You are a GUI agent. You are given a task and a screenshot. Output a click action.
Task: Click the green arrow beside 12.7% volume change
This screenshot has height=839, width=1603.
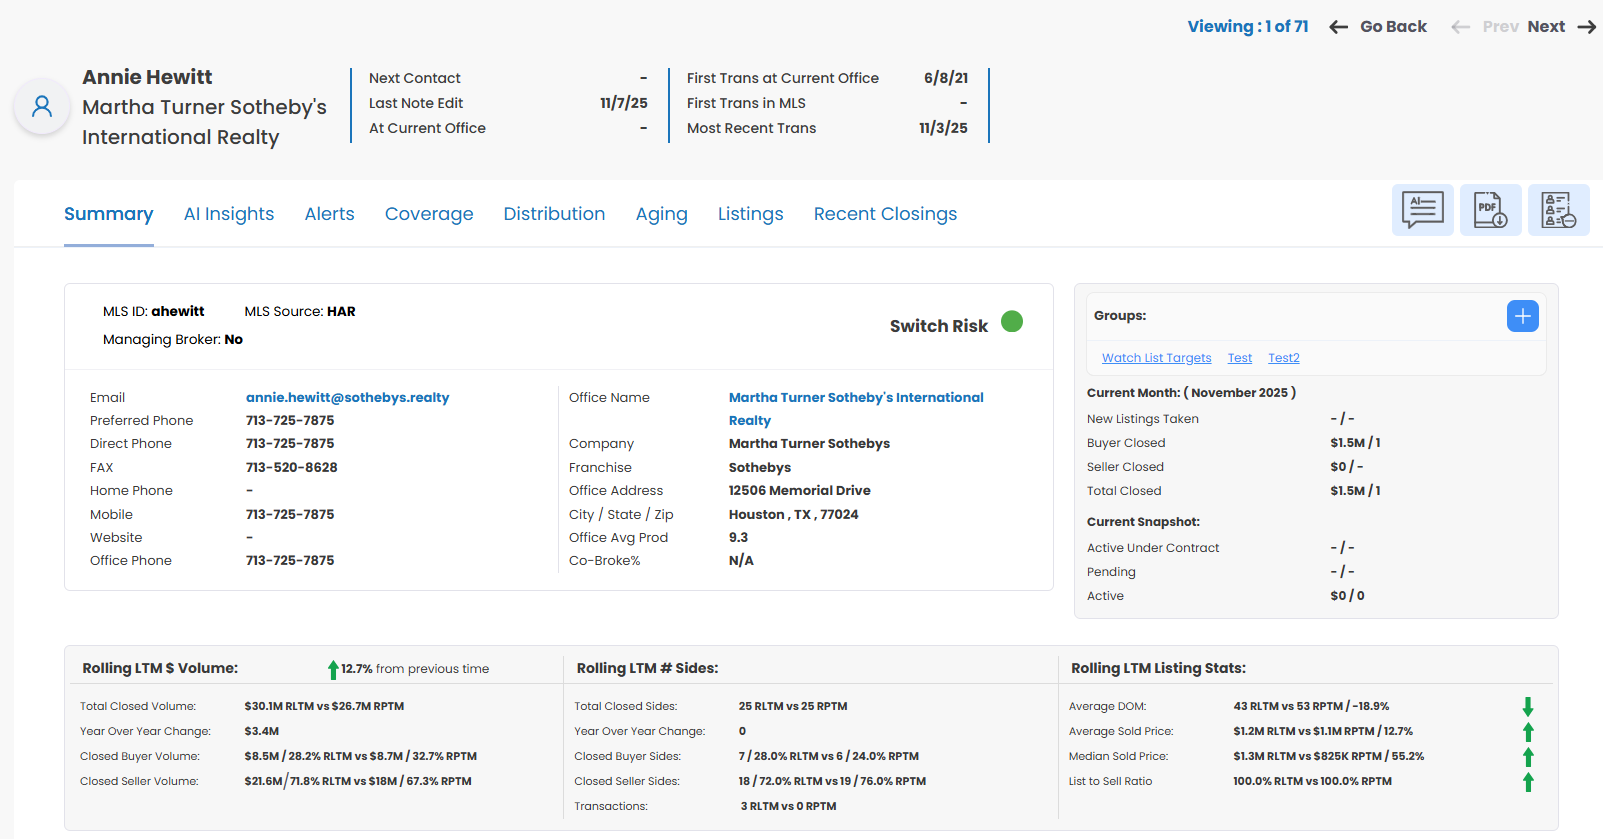click(x=333, y=669)
